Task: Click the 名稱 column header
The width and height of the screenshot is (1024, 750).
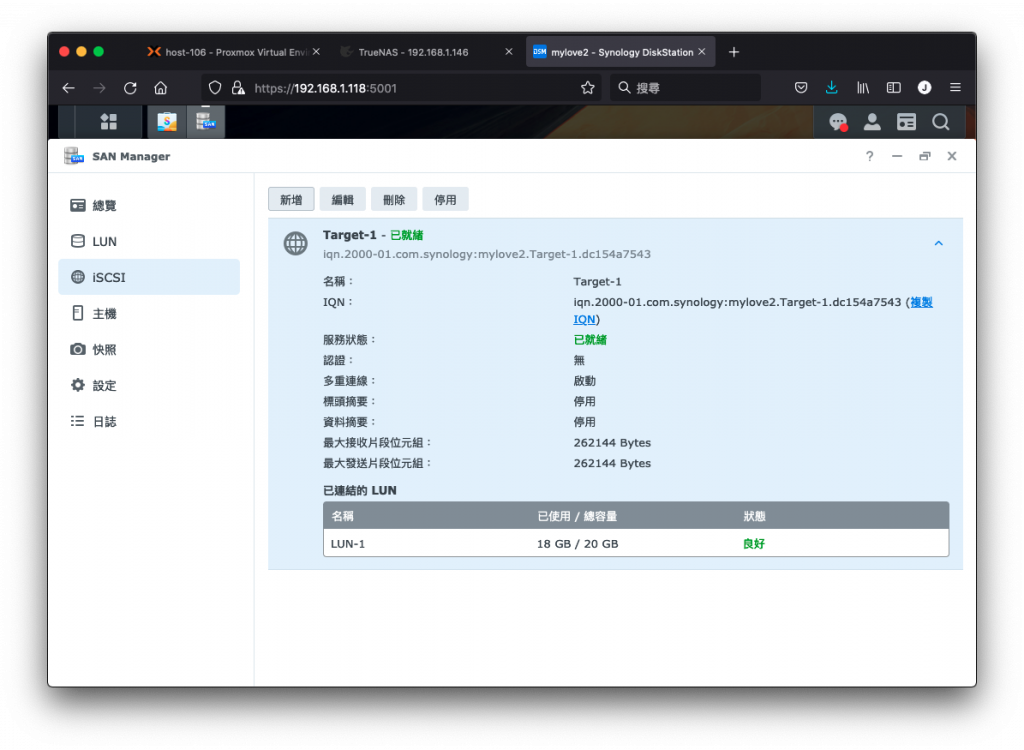Action: point(342,516)
